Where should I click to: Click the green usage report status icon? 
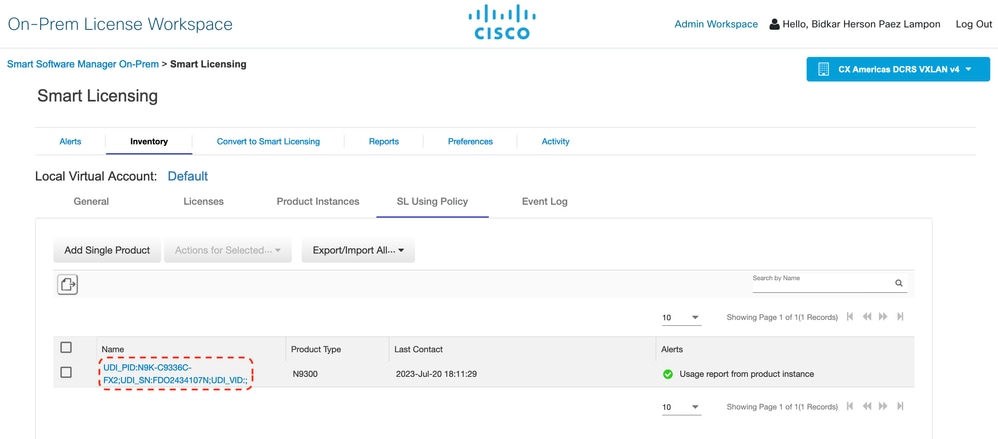pyautogui.click(x=668, y=374)
